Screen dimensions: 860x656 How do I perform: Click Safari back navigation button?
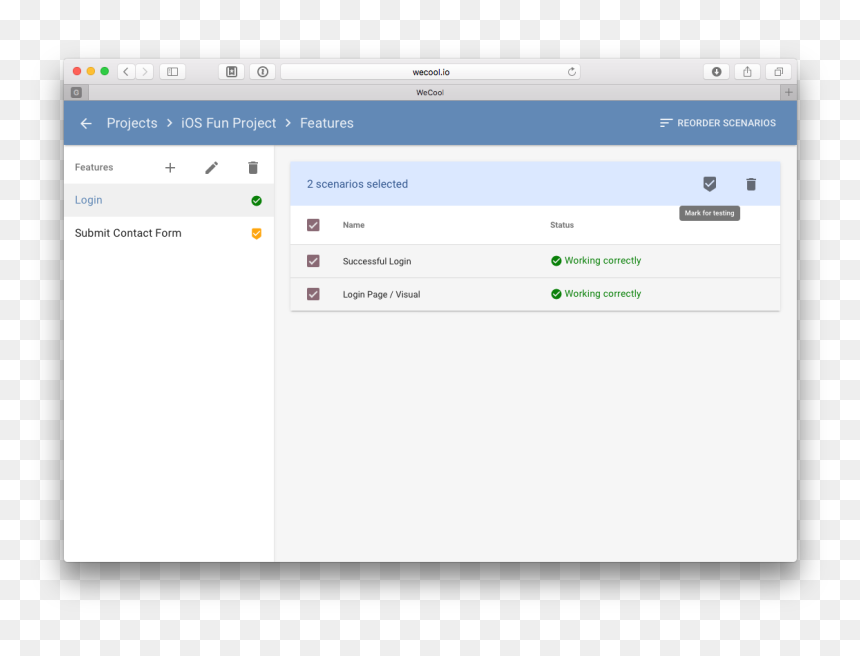click(126, 72)
